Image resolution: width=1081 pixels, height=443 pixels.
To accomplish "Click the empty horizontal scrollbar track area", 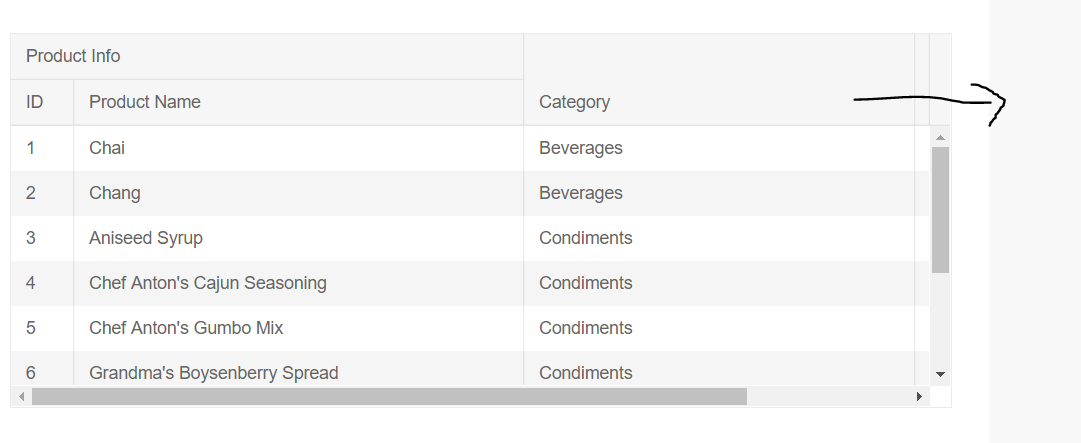I will point(828,396).
